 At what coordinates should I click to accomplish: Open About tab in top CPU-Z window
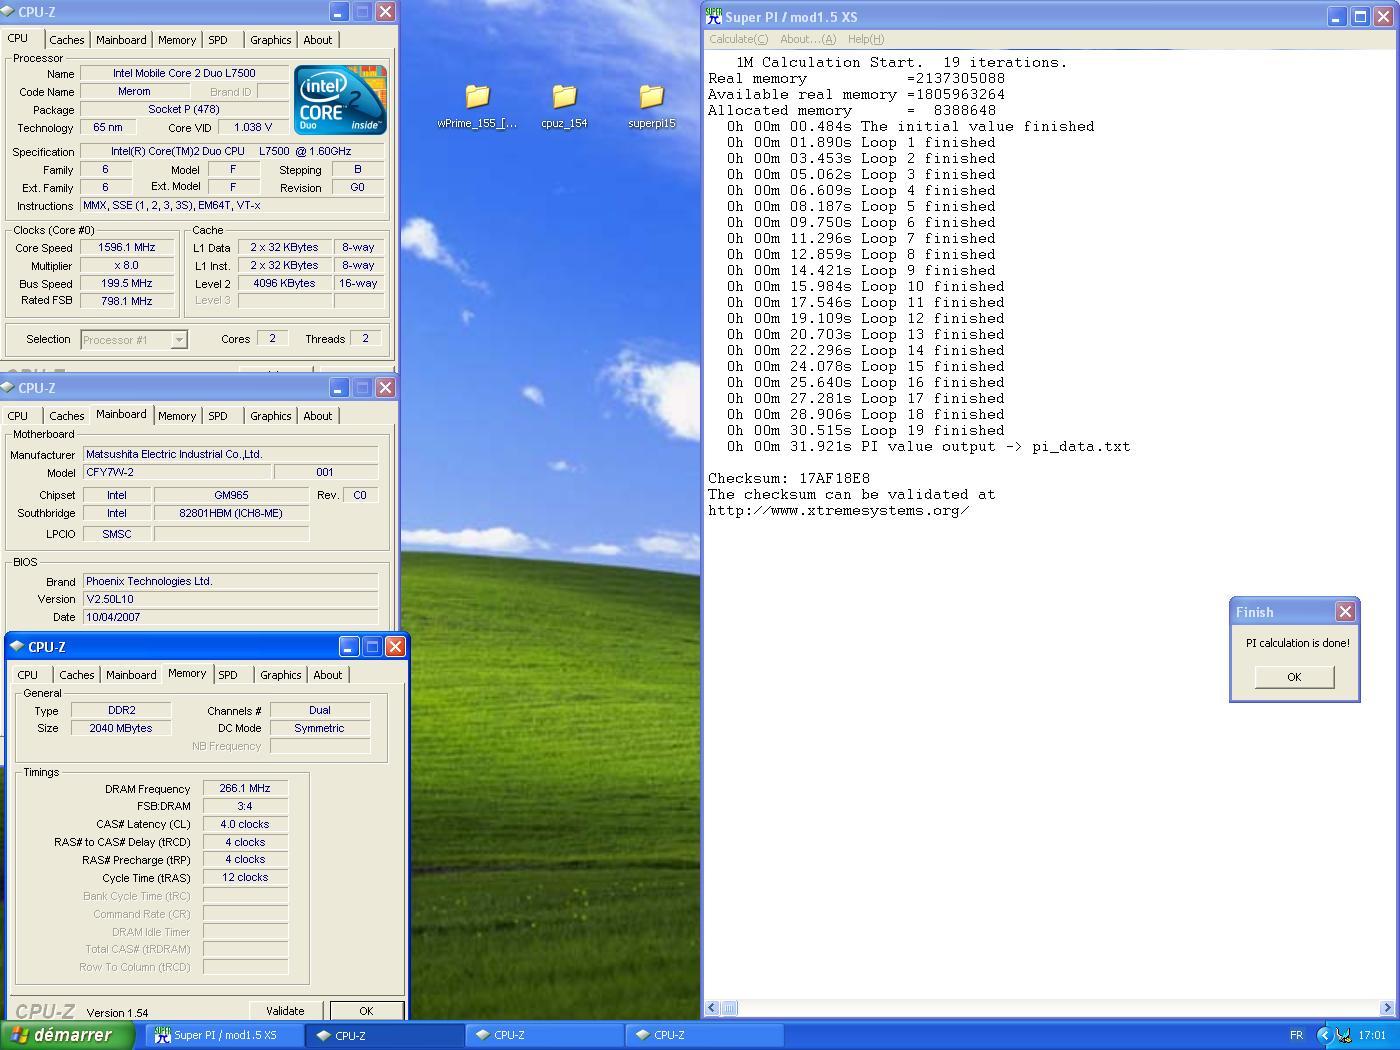tap(318, 40)
